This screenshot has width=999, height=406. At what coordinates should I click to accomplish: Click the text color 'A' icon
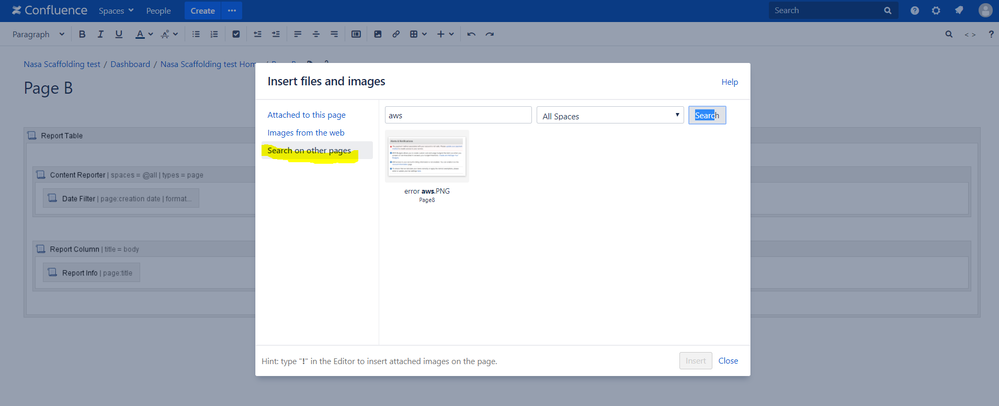(140, 34)
